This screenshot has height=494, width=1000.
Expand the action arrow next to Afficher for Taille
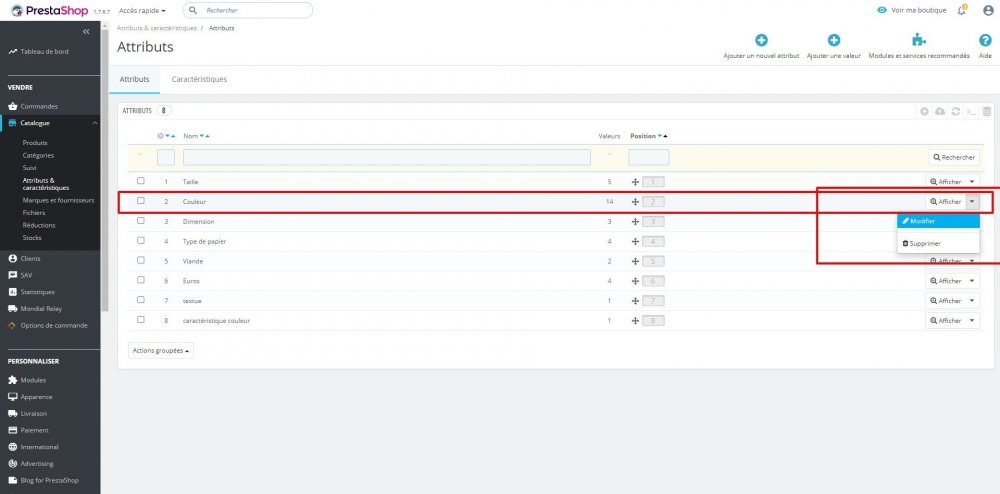[973, 182]
